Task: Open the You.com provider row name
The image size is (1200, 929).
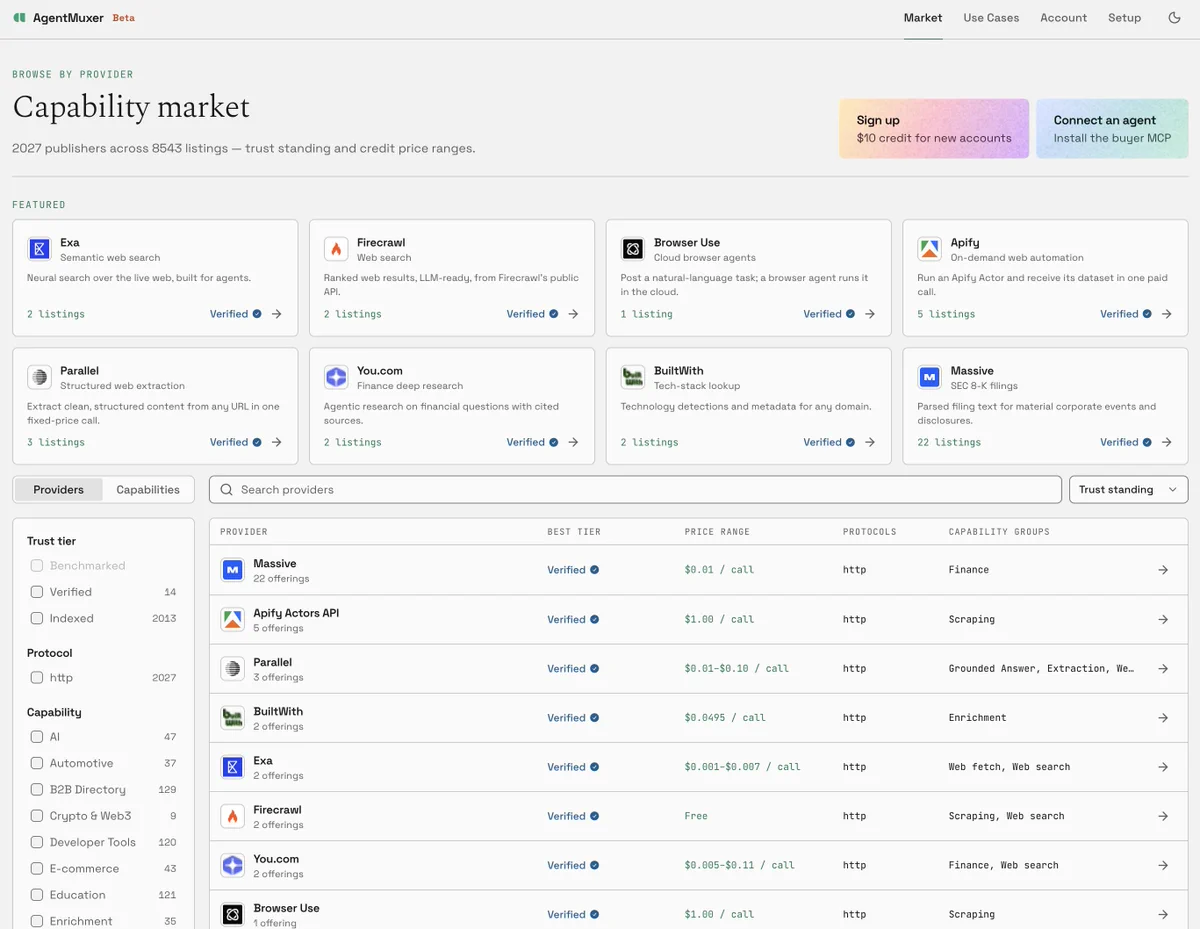Action: tap(276, 859)
